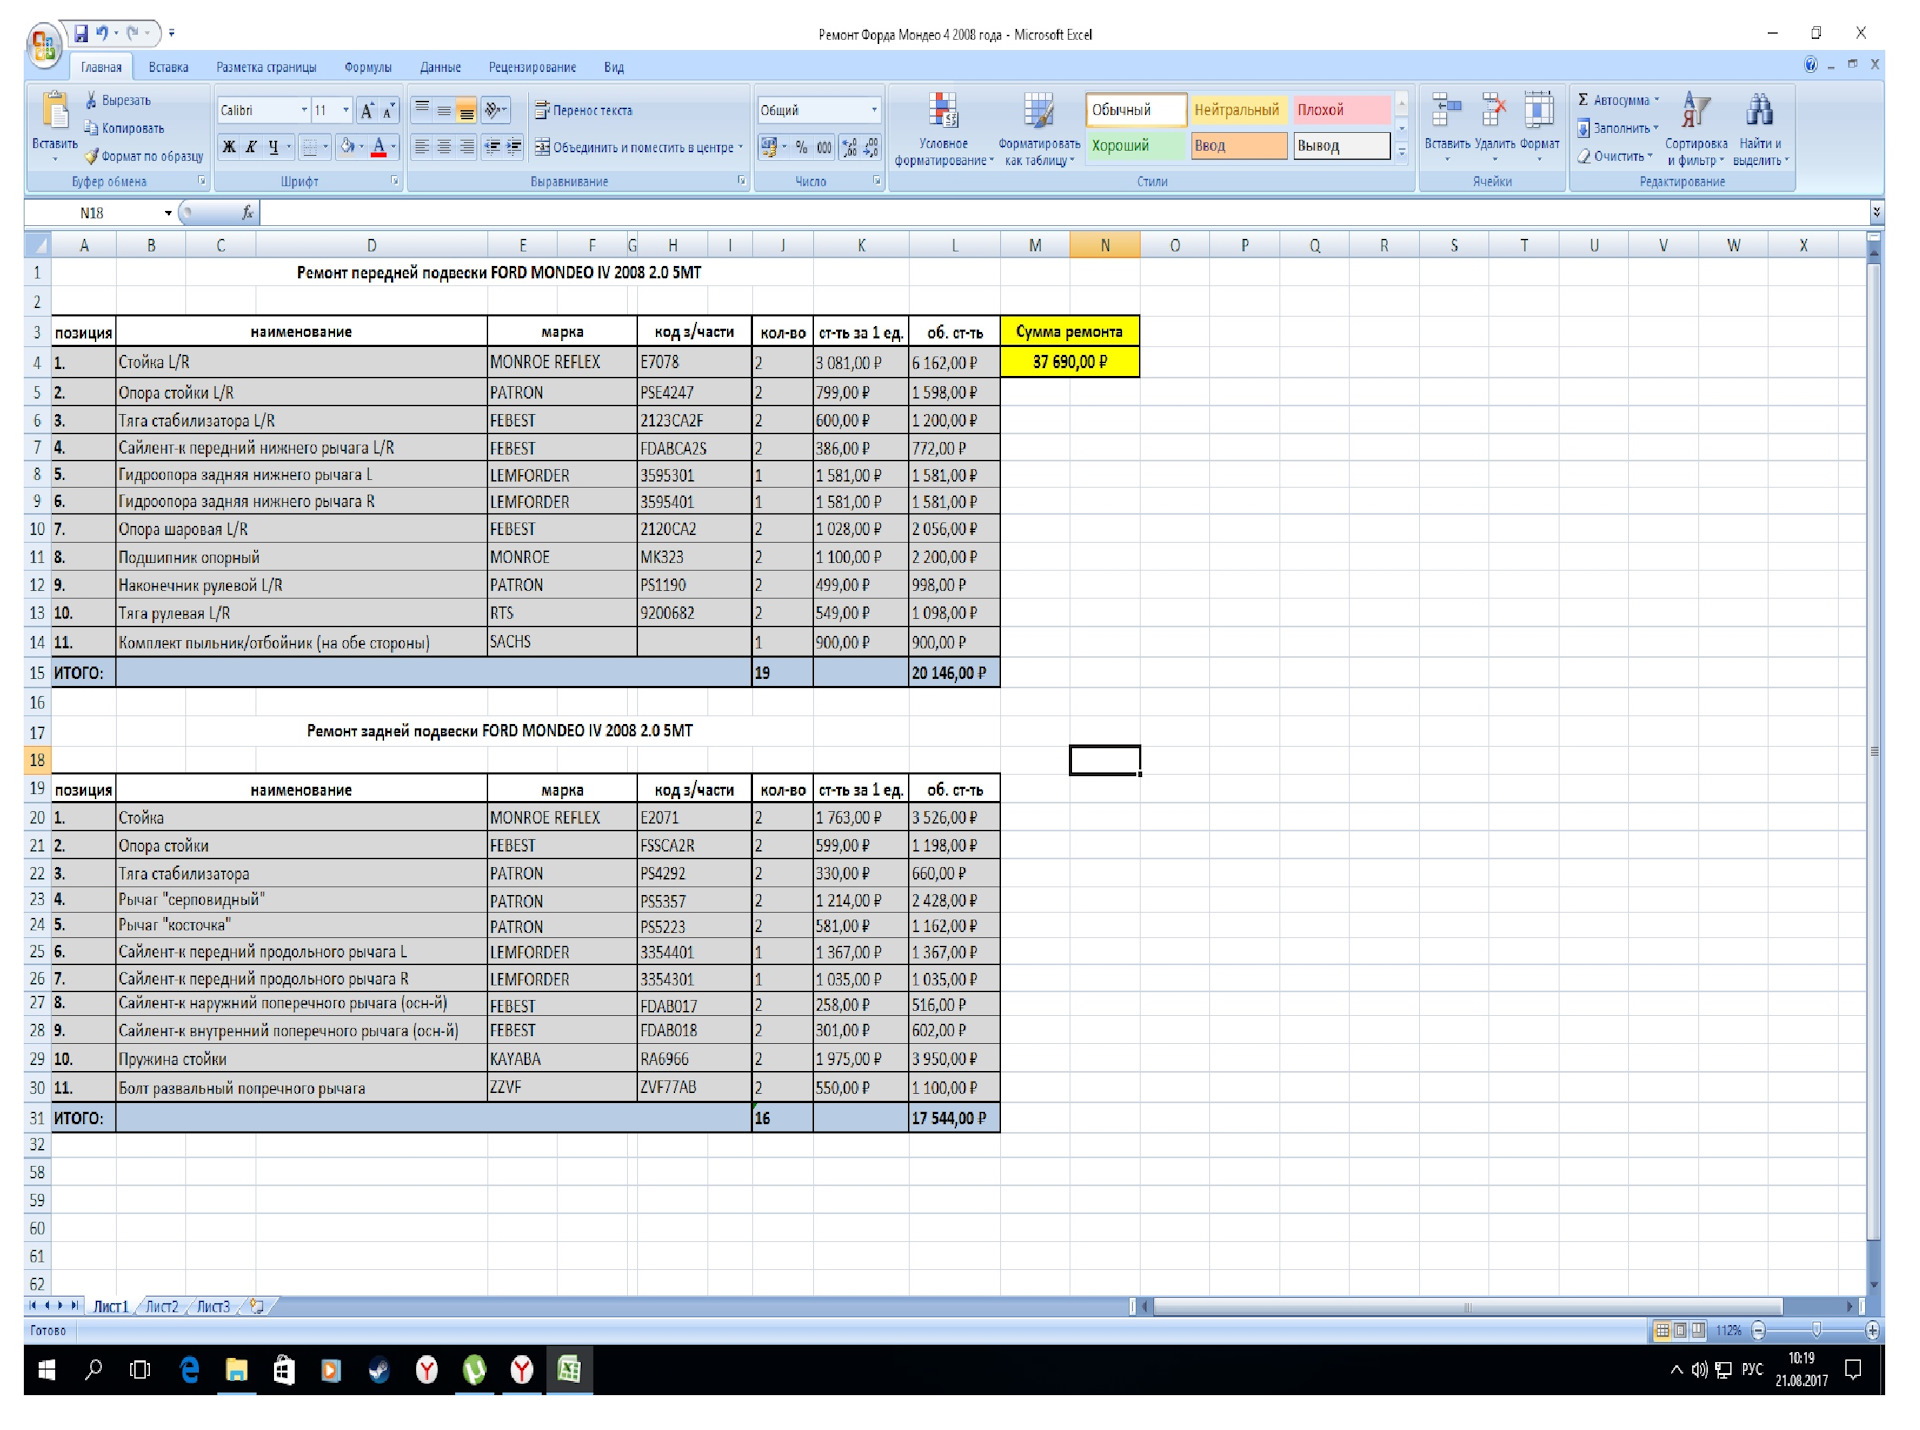Viewport: 1920px width, 1430px height.
Task: Open Очистить clear dropdown
Action: coord(1615,156)
